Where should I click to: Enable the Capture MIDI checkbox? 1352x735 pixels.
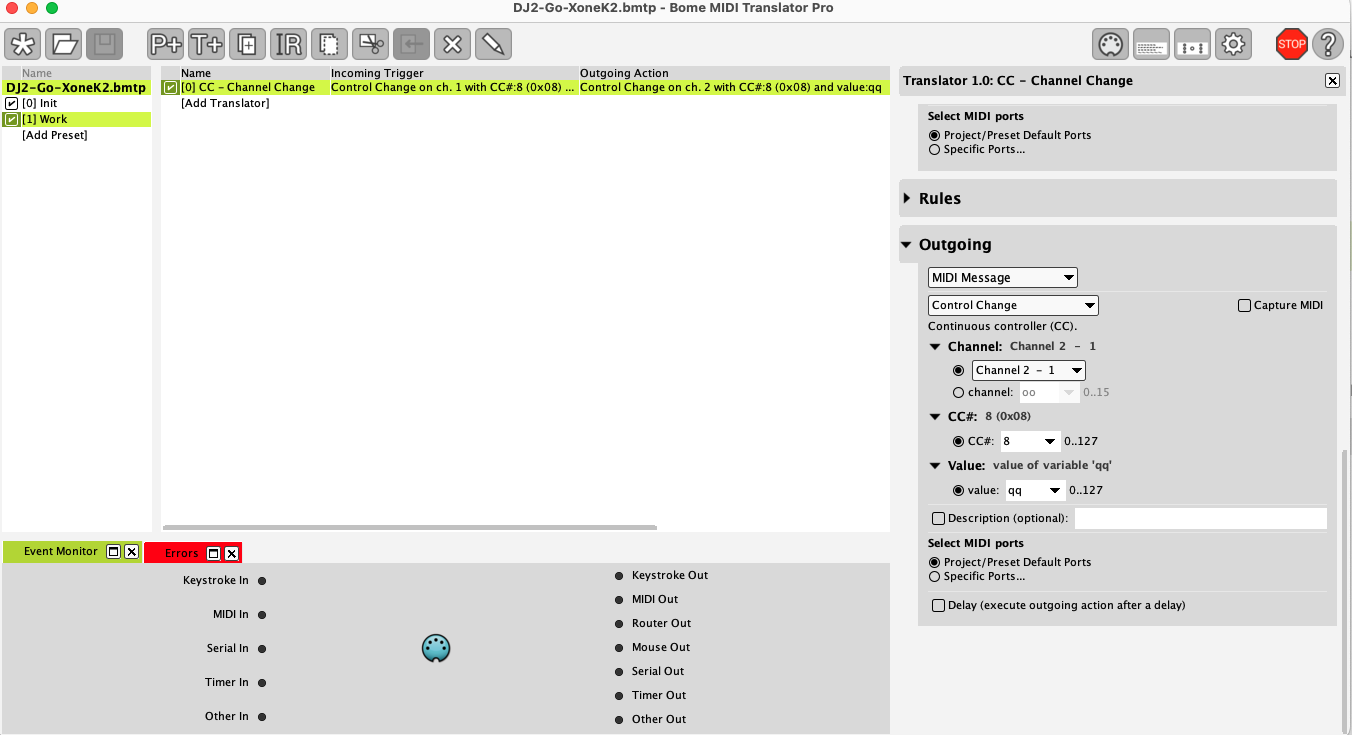[1244, 305]
